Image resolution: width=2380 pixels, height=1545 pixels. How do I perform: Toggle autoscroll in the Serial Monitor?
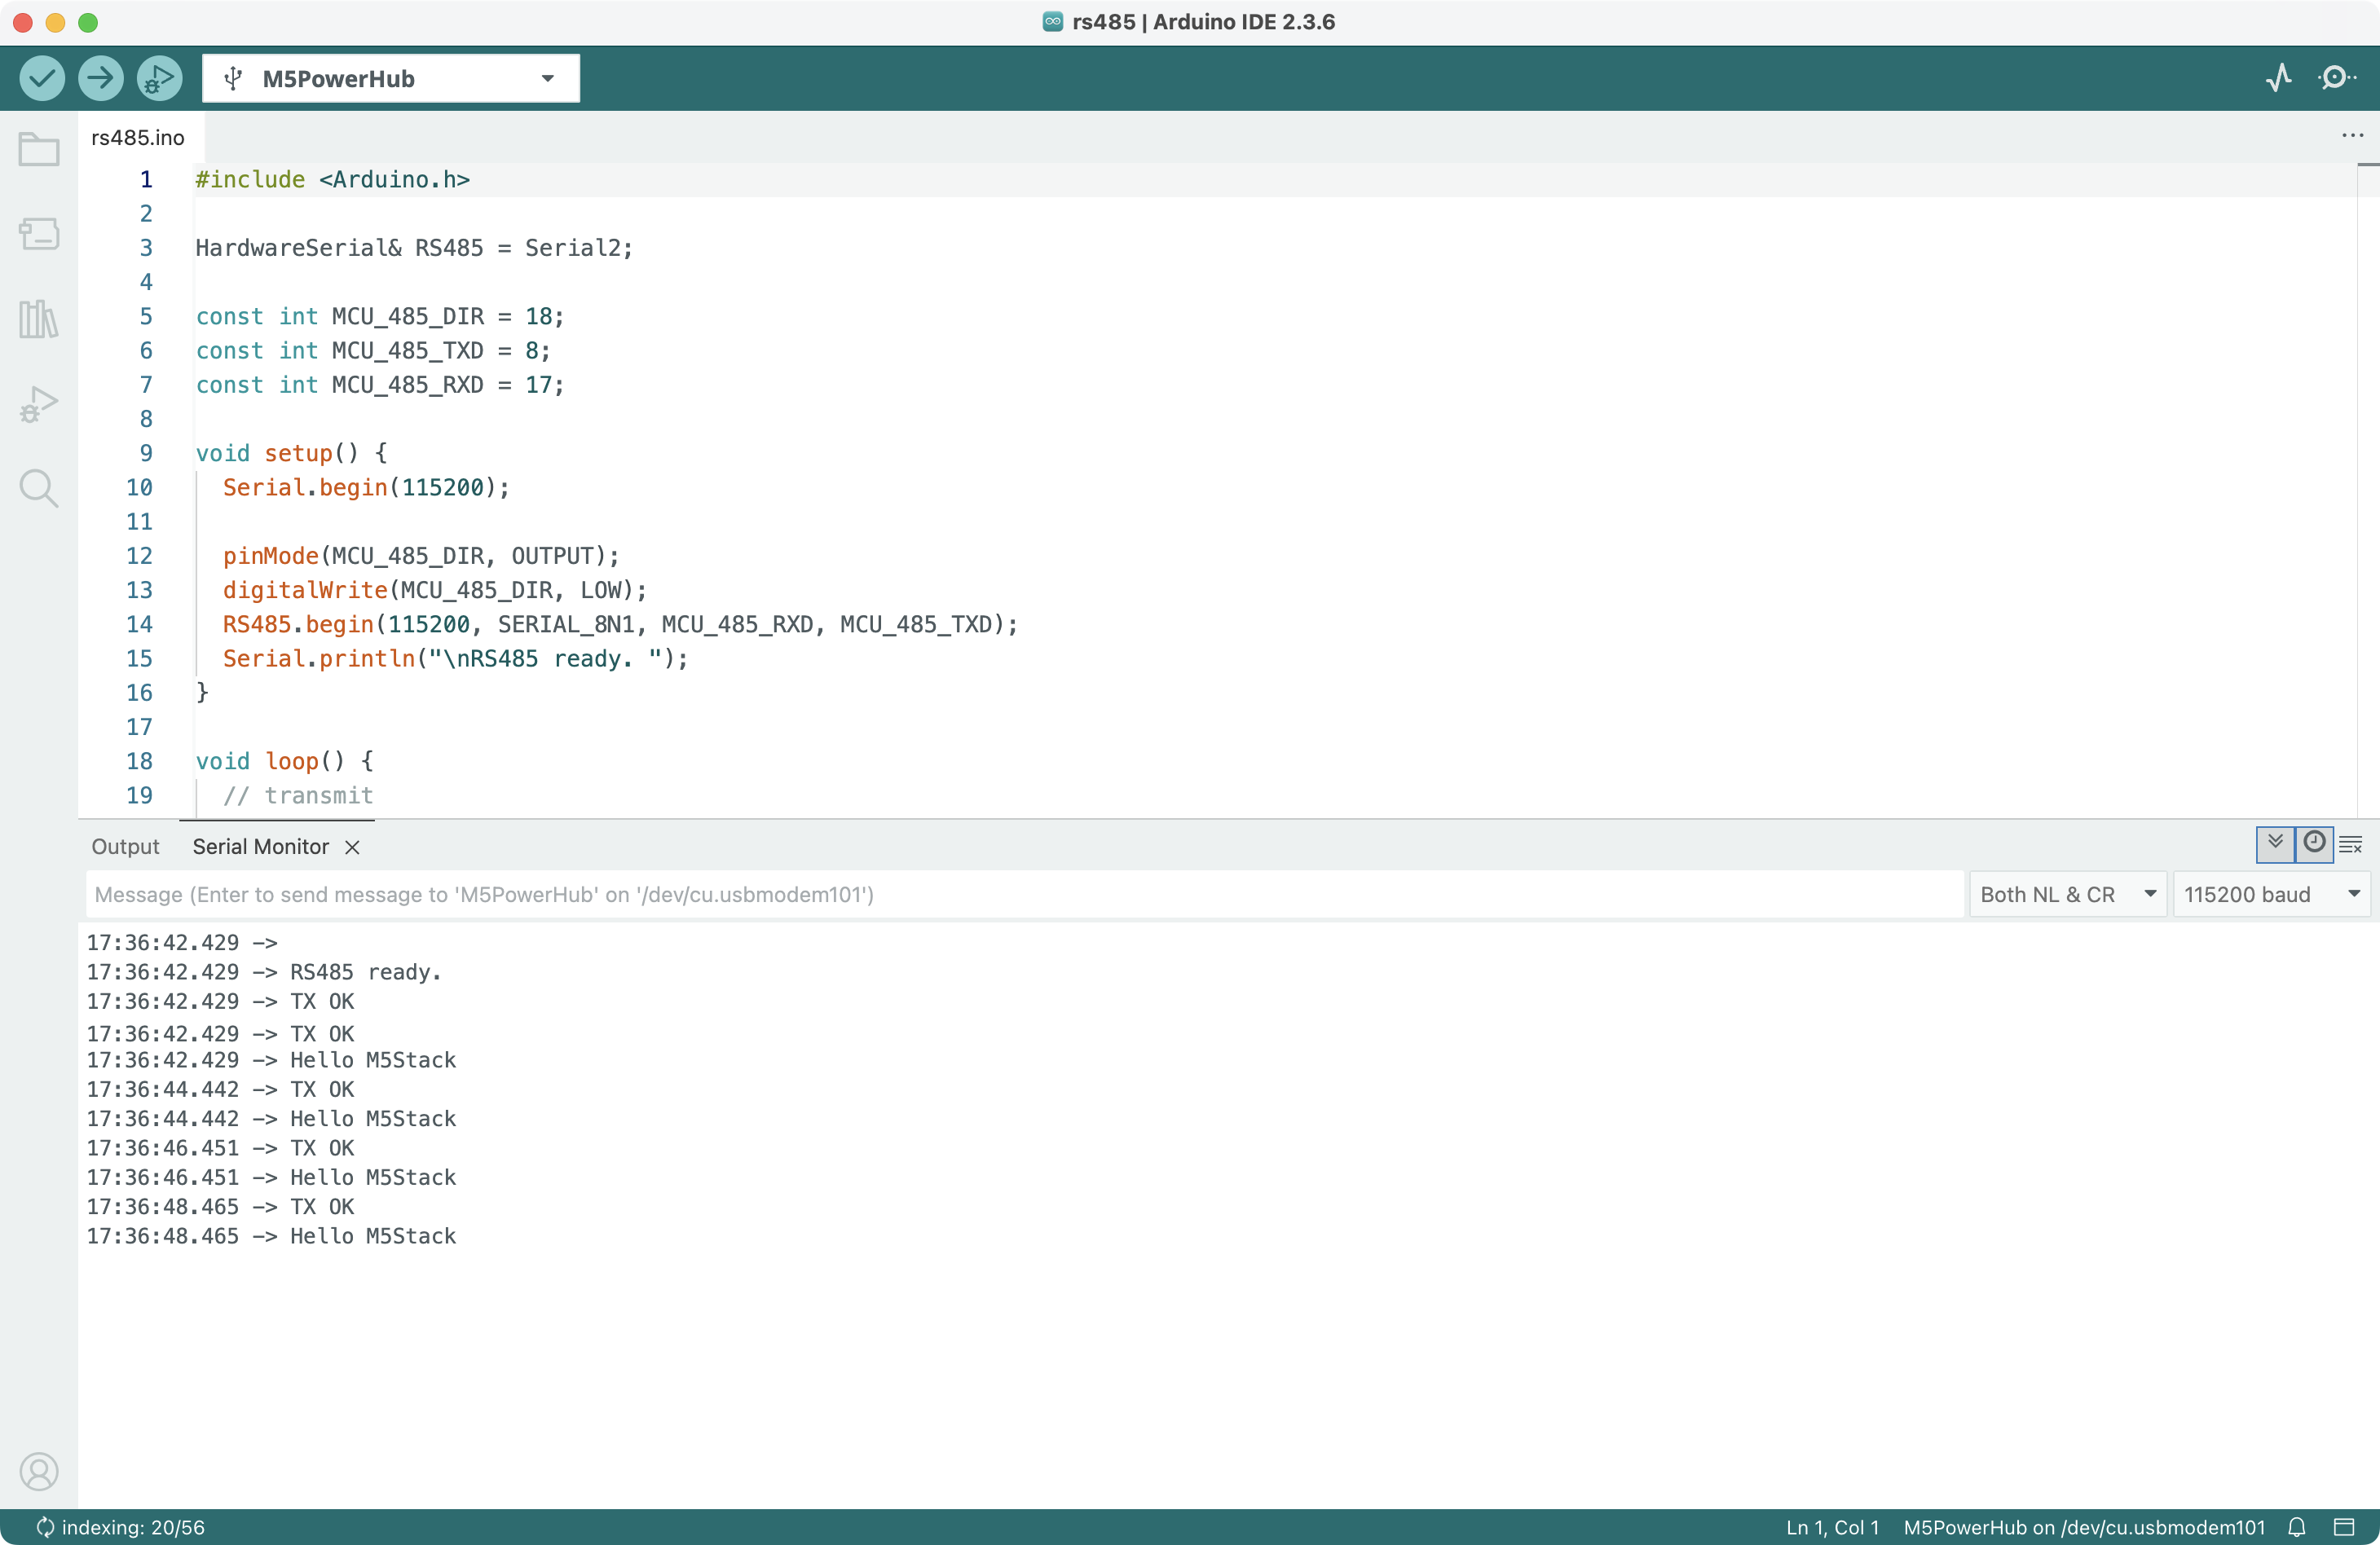point(2275,843)
